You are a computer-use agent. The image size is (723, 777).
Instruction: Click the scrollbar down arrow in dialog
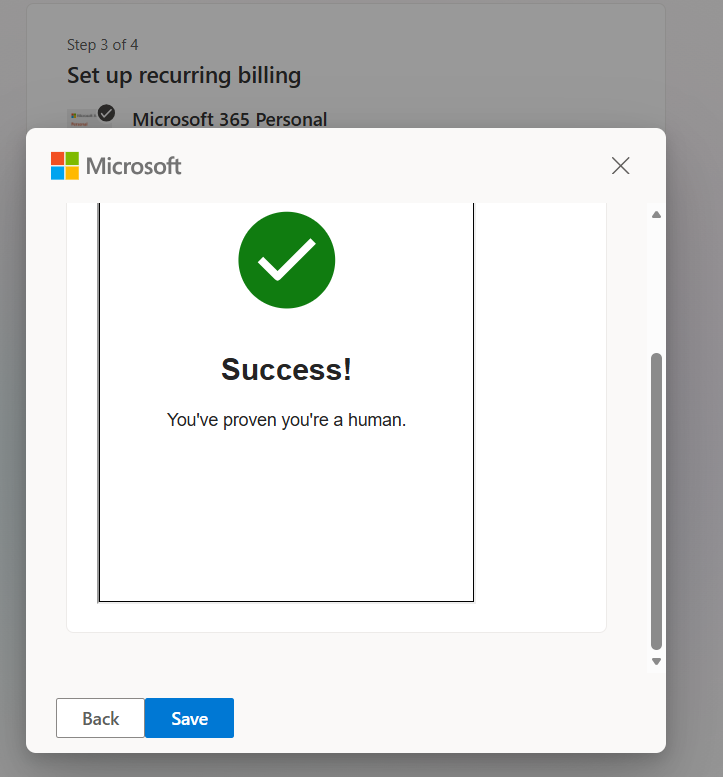(657, 662)
